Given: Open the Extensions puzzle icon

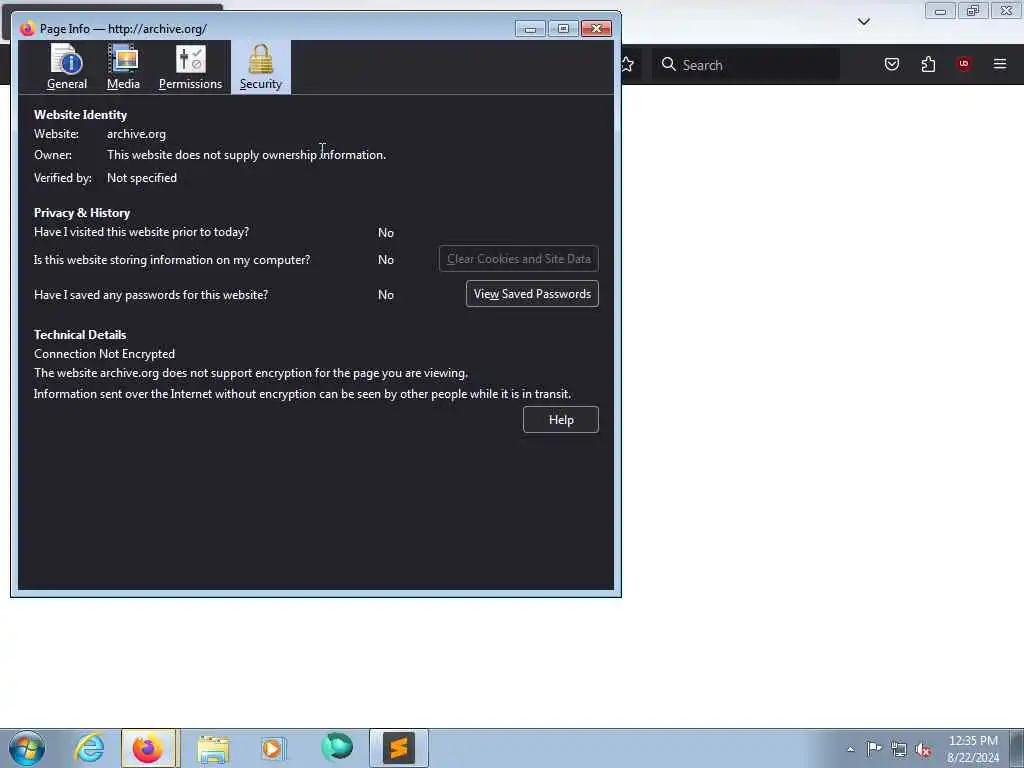Looking at the screenshot, I should pos(928,64).
